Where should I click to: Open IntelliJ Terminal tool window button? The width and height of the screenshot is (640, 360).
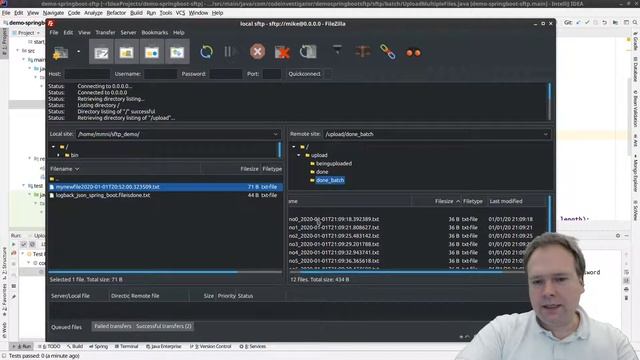click(127, 347)
